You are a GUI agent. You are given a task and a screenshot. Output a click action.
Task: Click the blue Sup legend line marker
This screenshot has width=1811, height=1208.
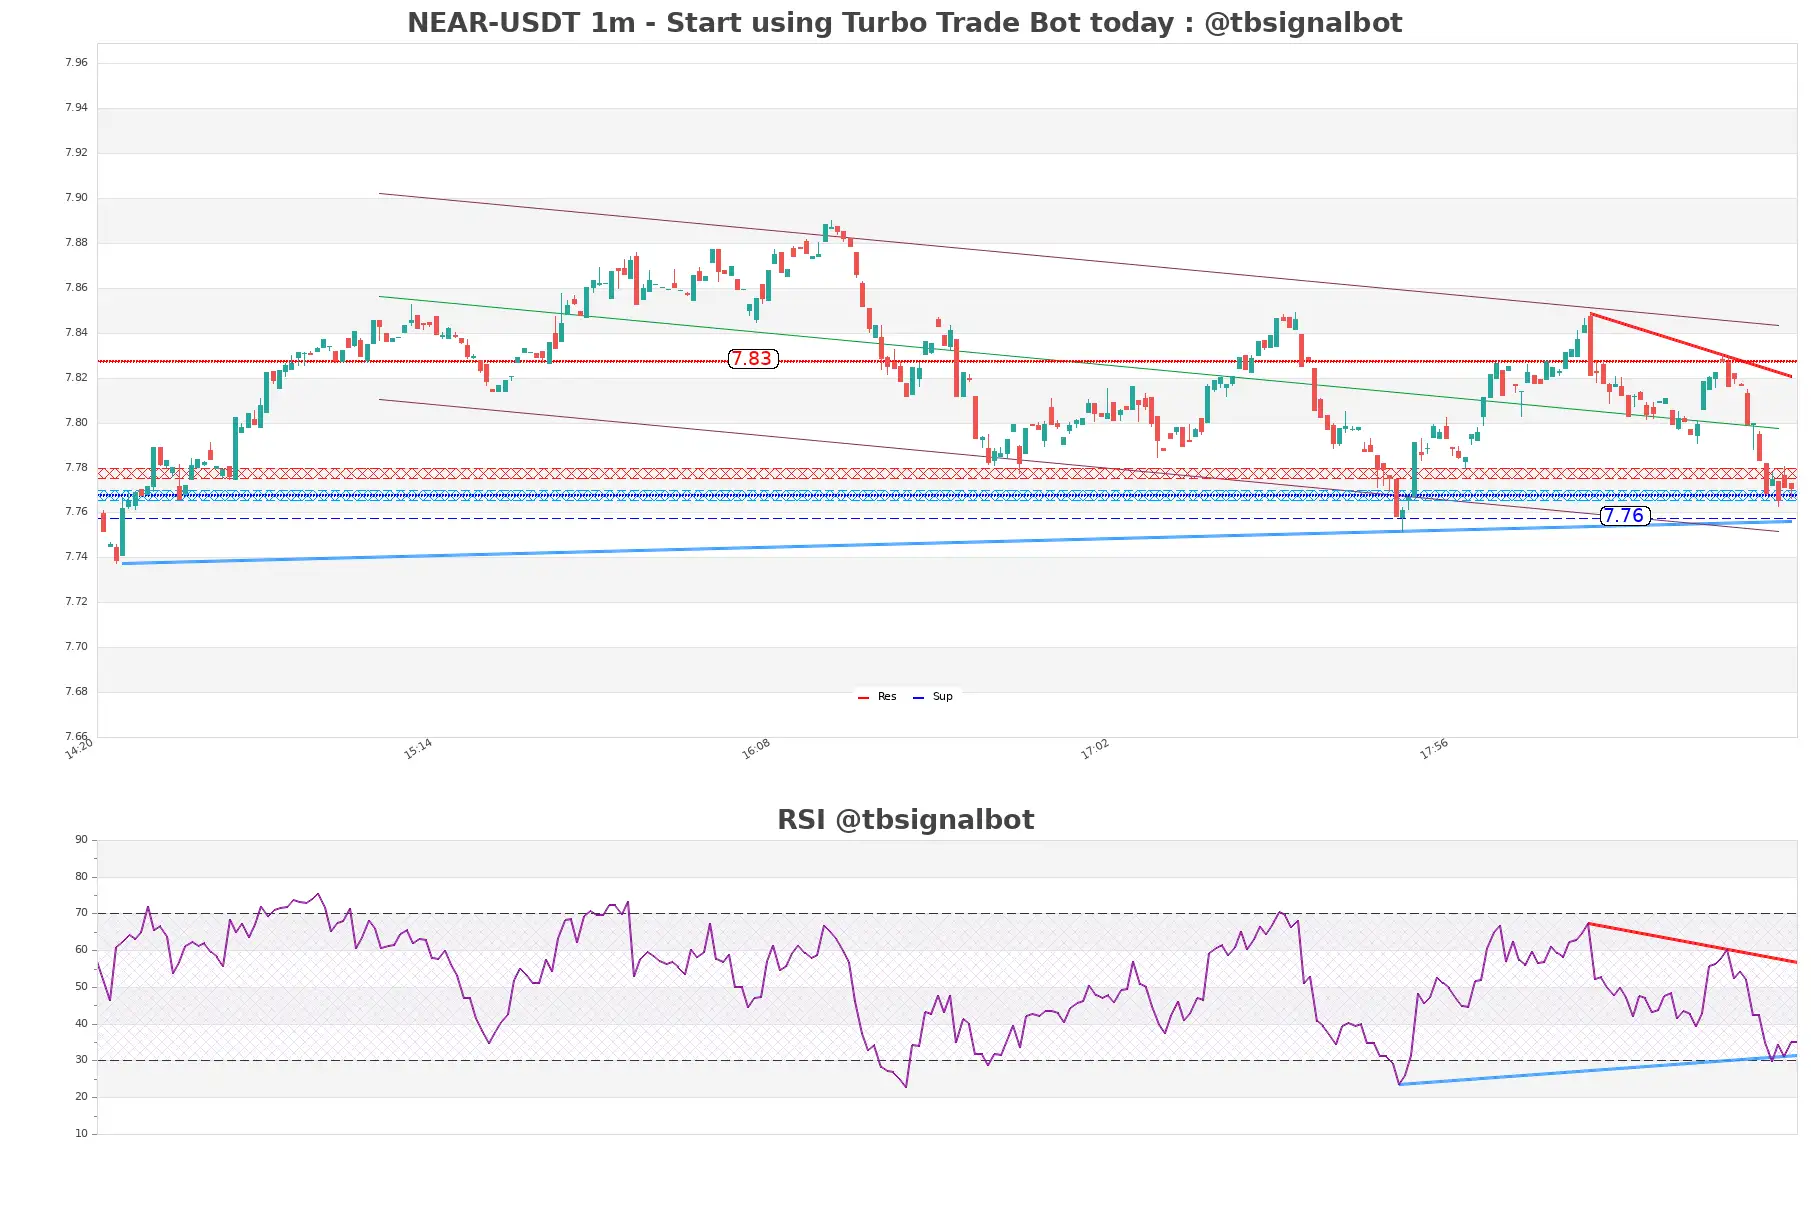[919, 698]
